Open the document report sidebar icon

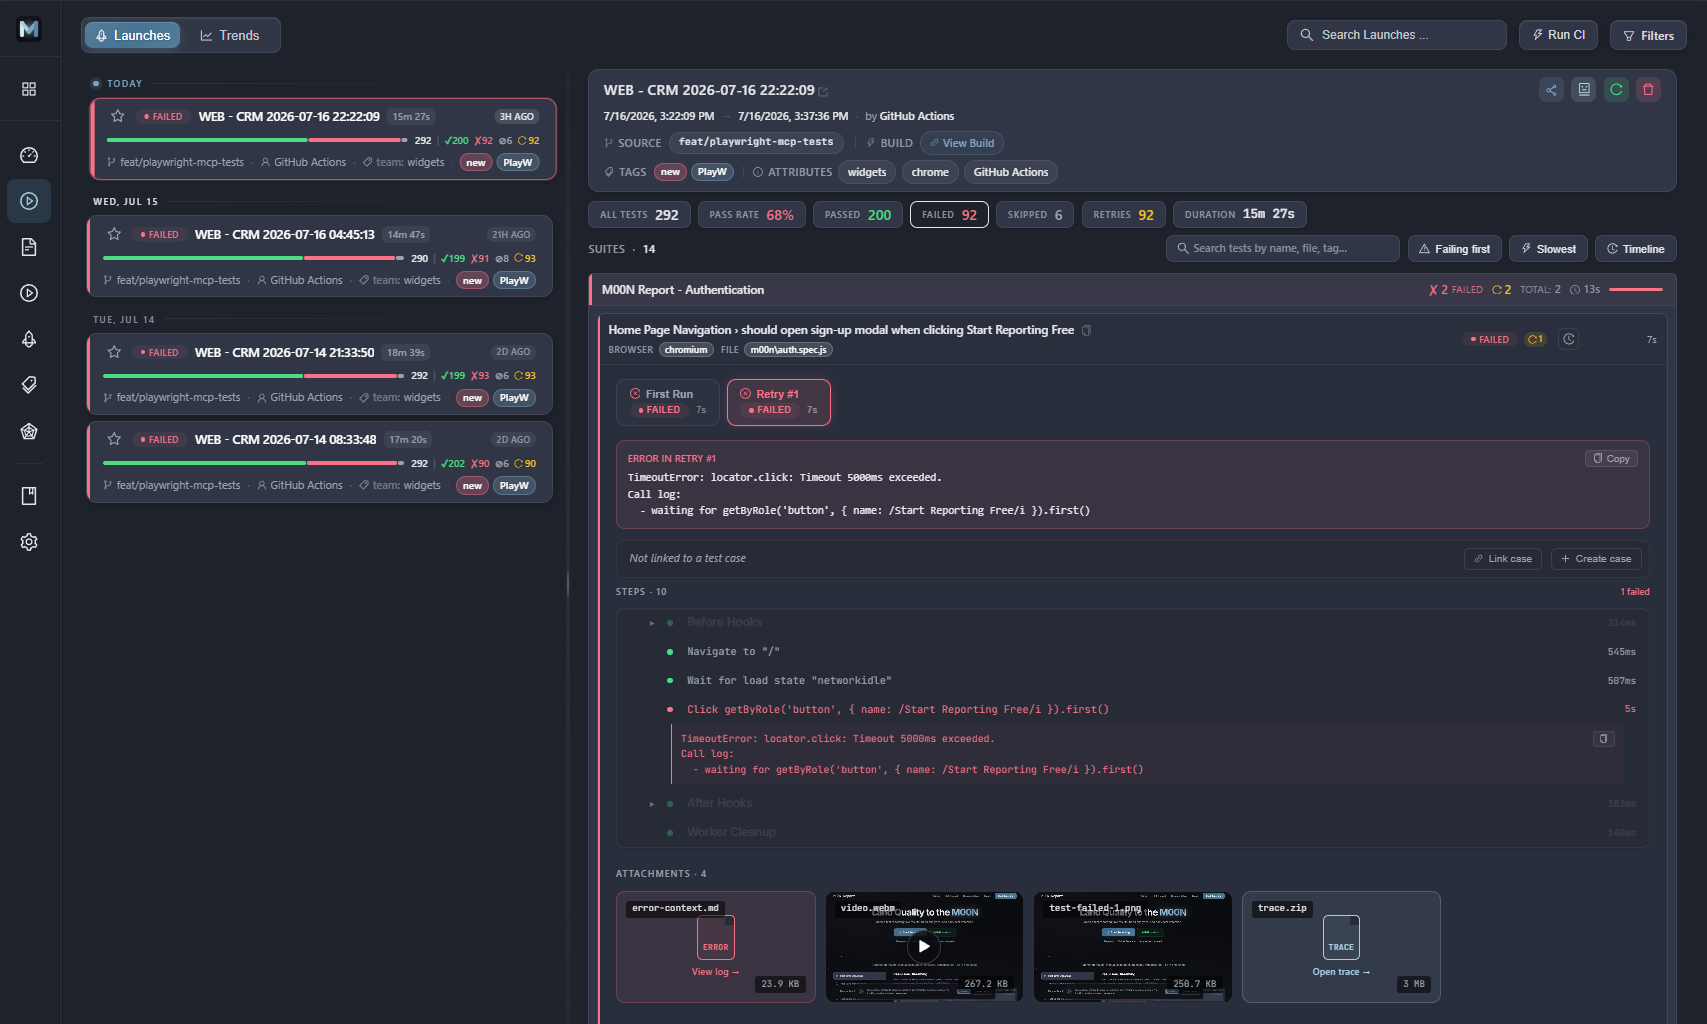click(29, 247)
